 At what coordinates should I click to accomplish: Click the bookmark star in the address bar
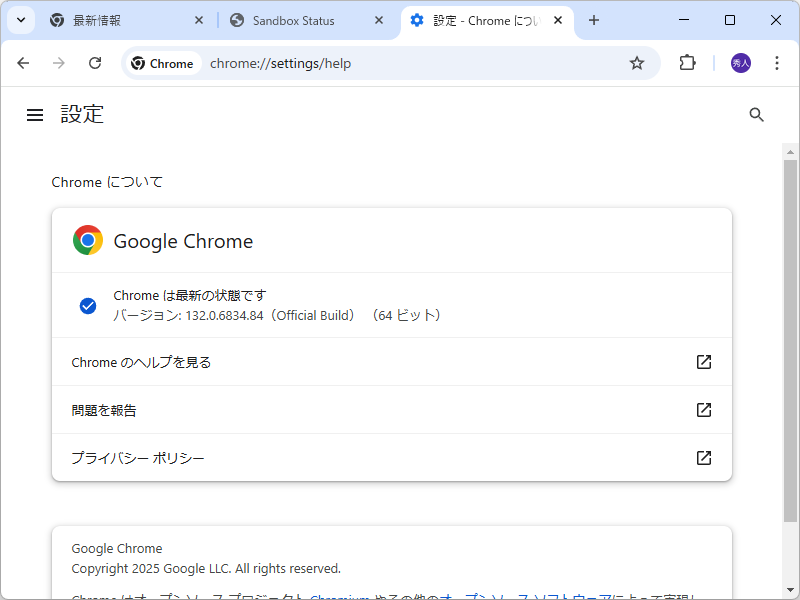637,62
